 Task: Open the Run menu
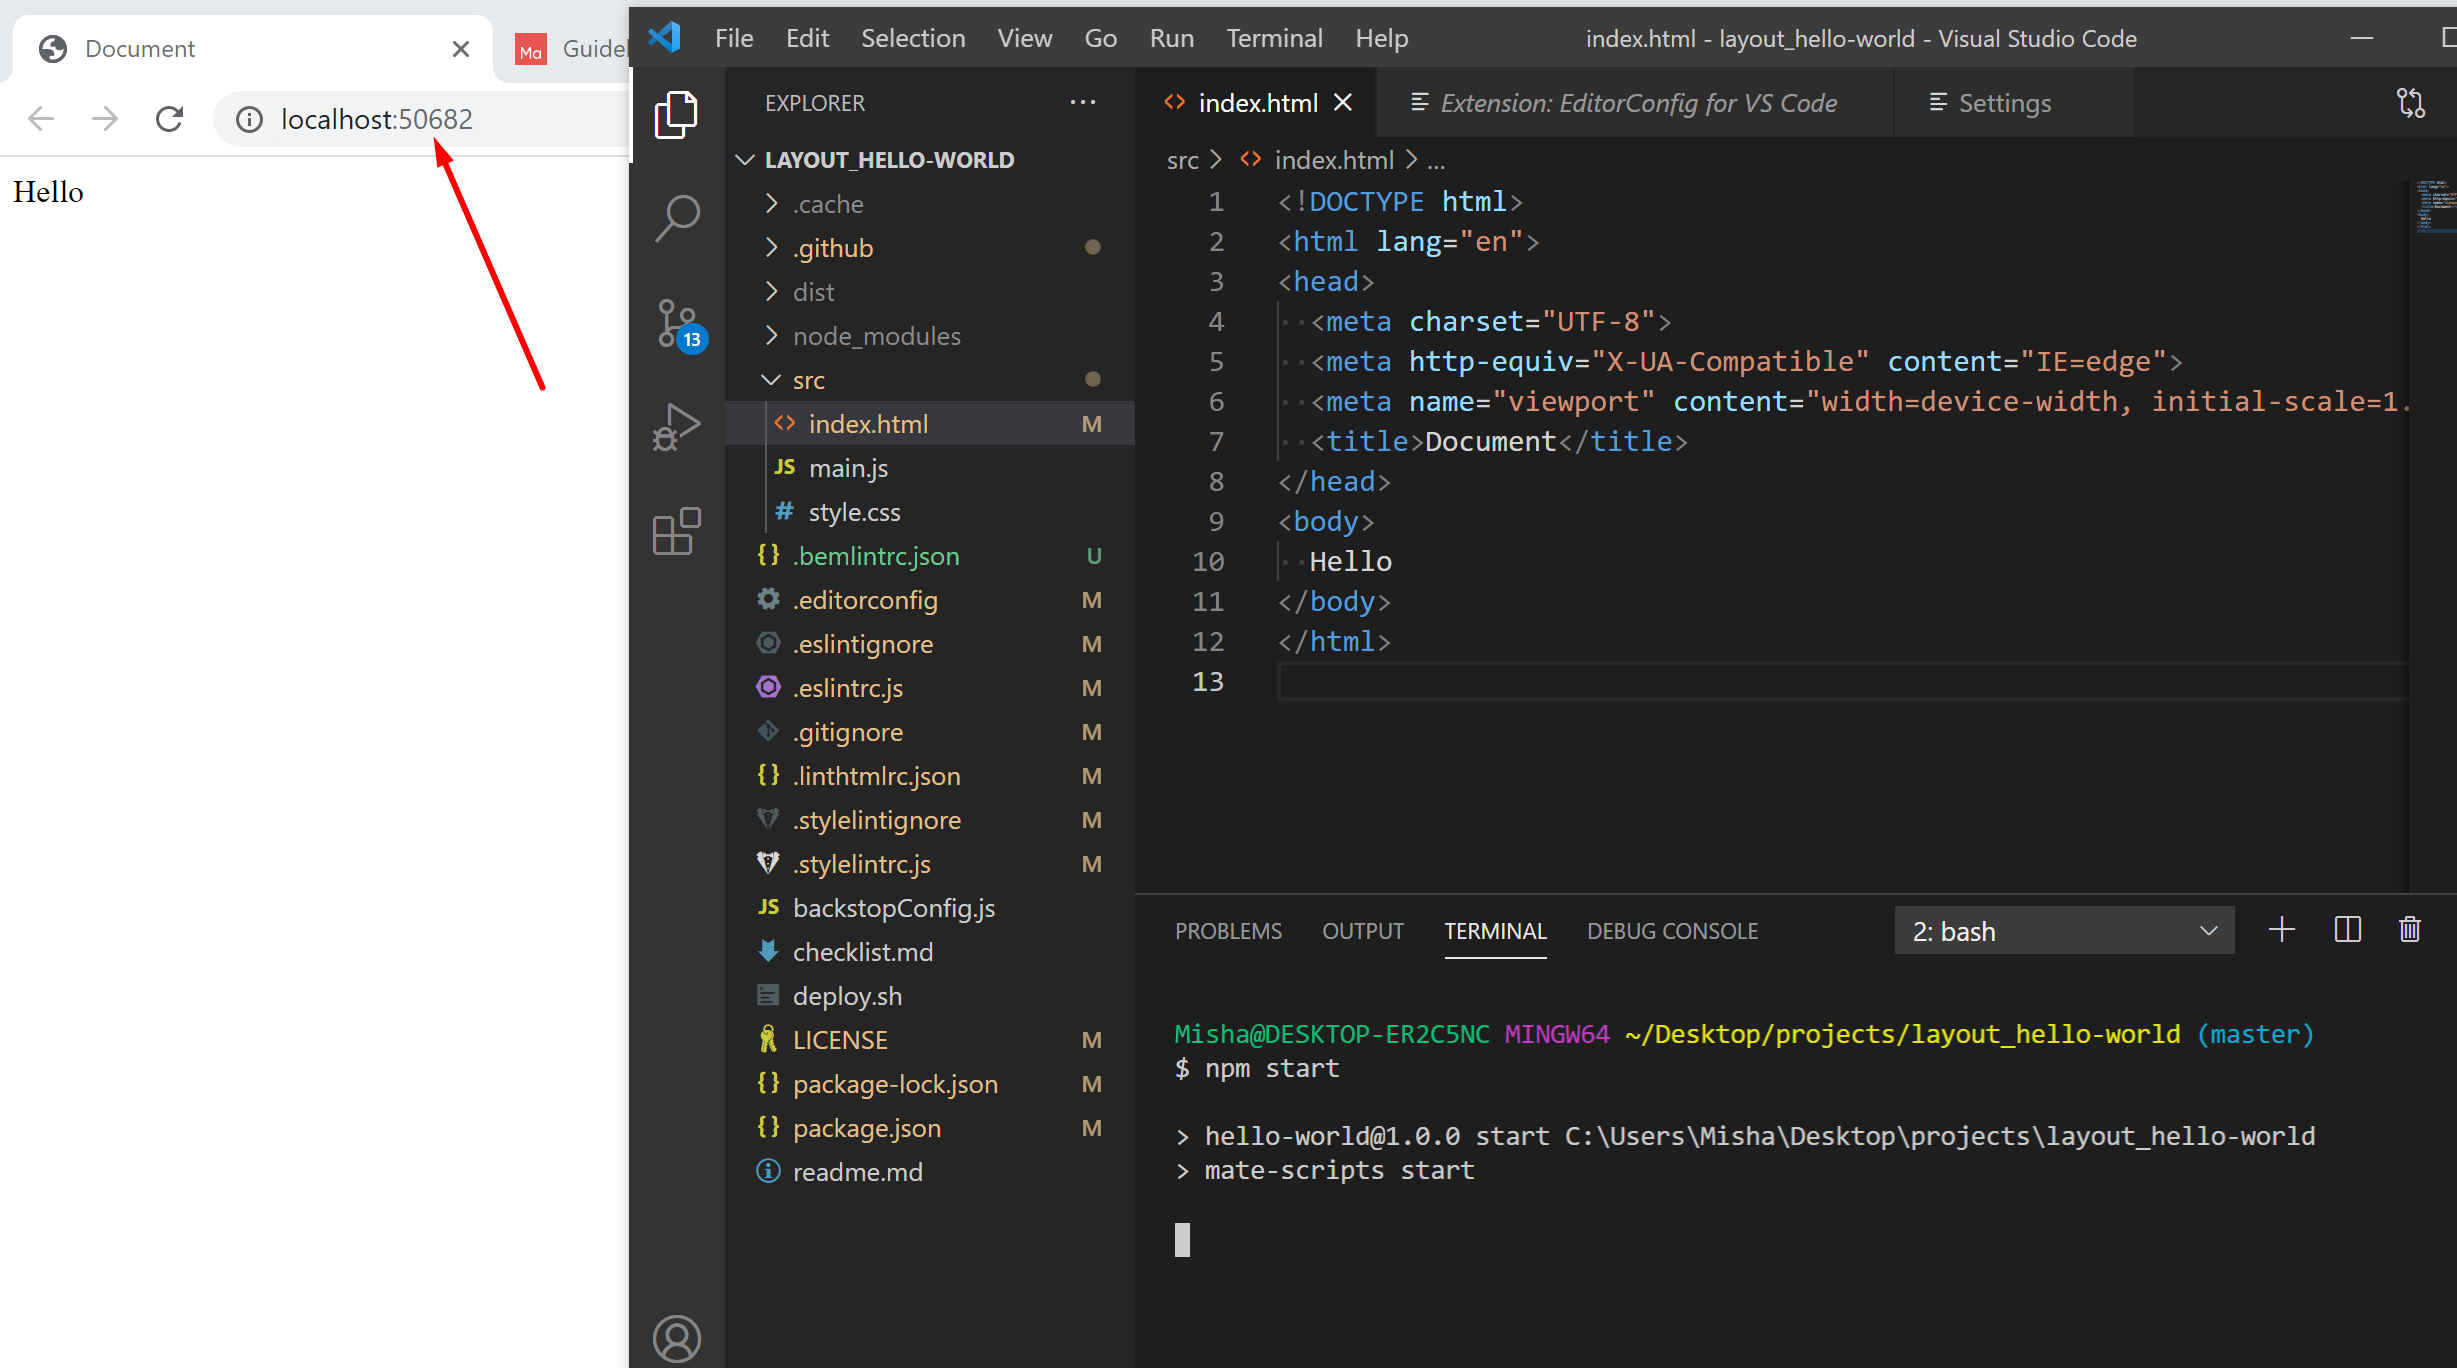click(1171, 38)
